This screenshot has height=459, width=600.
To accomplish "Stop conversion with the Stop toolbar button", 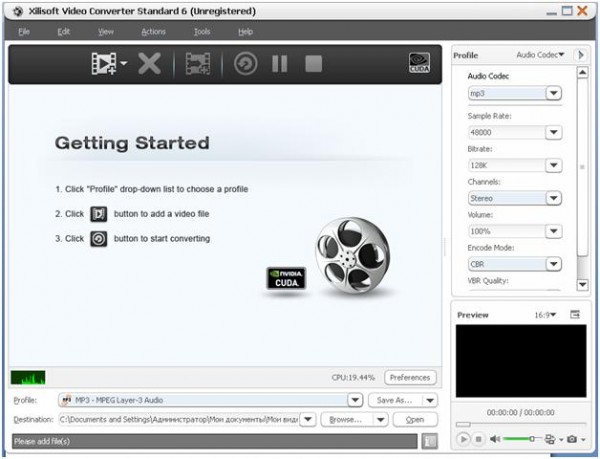I will 313,63.
